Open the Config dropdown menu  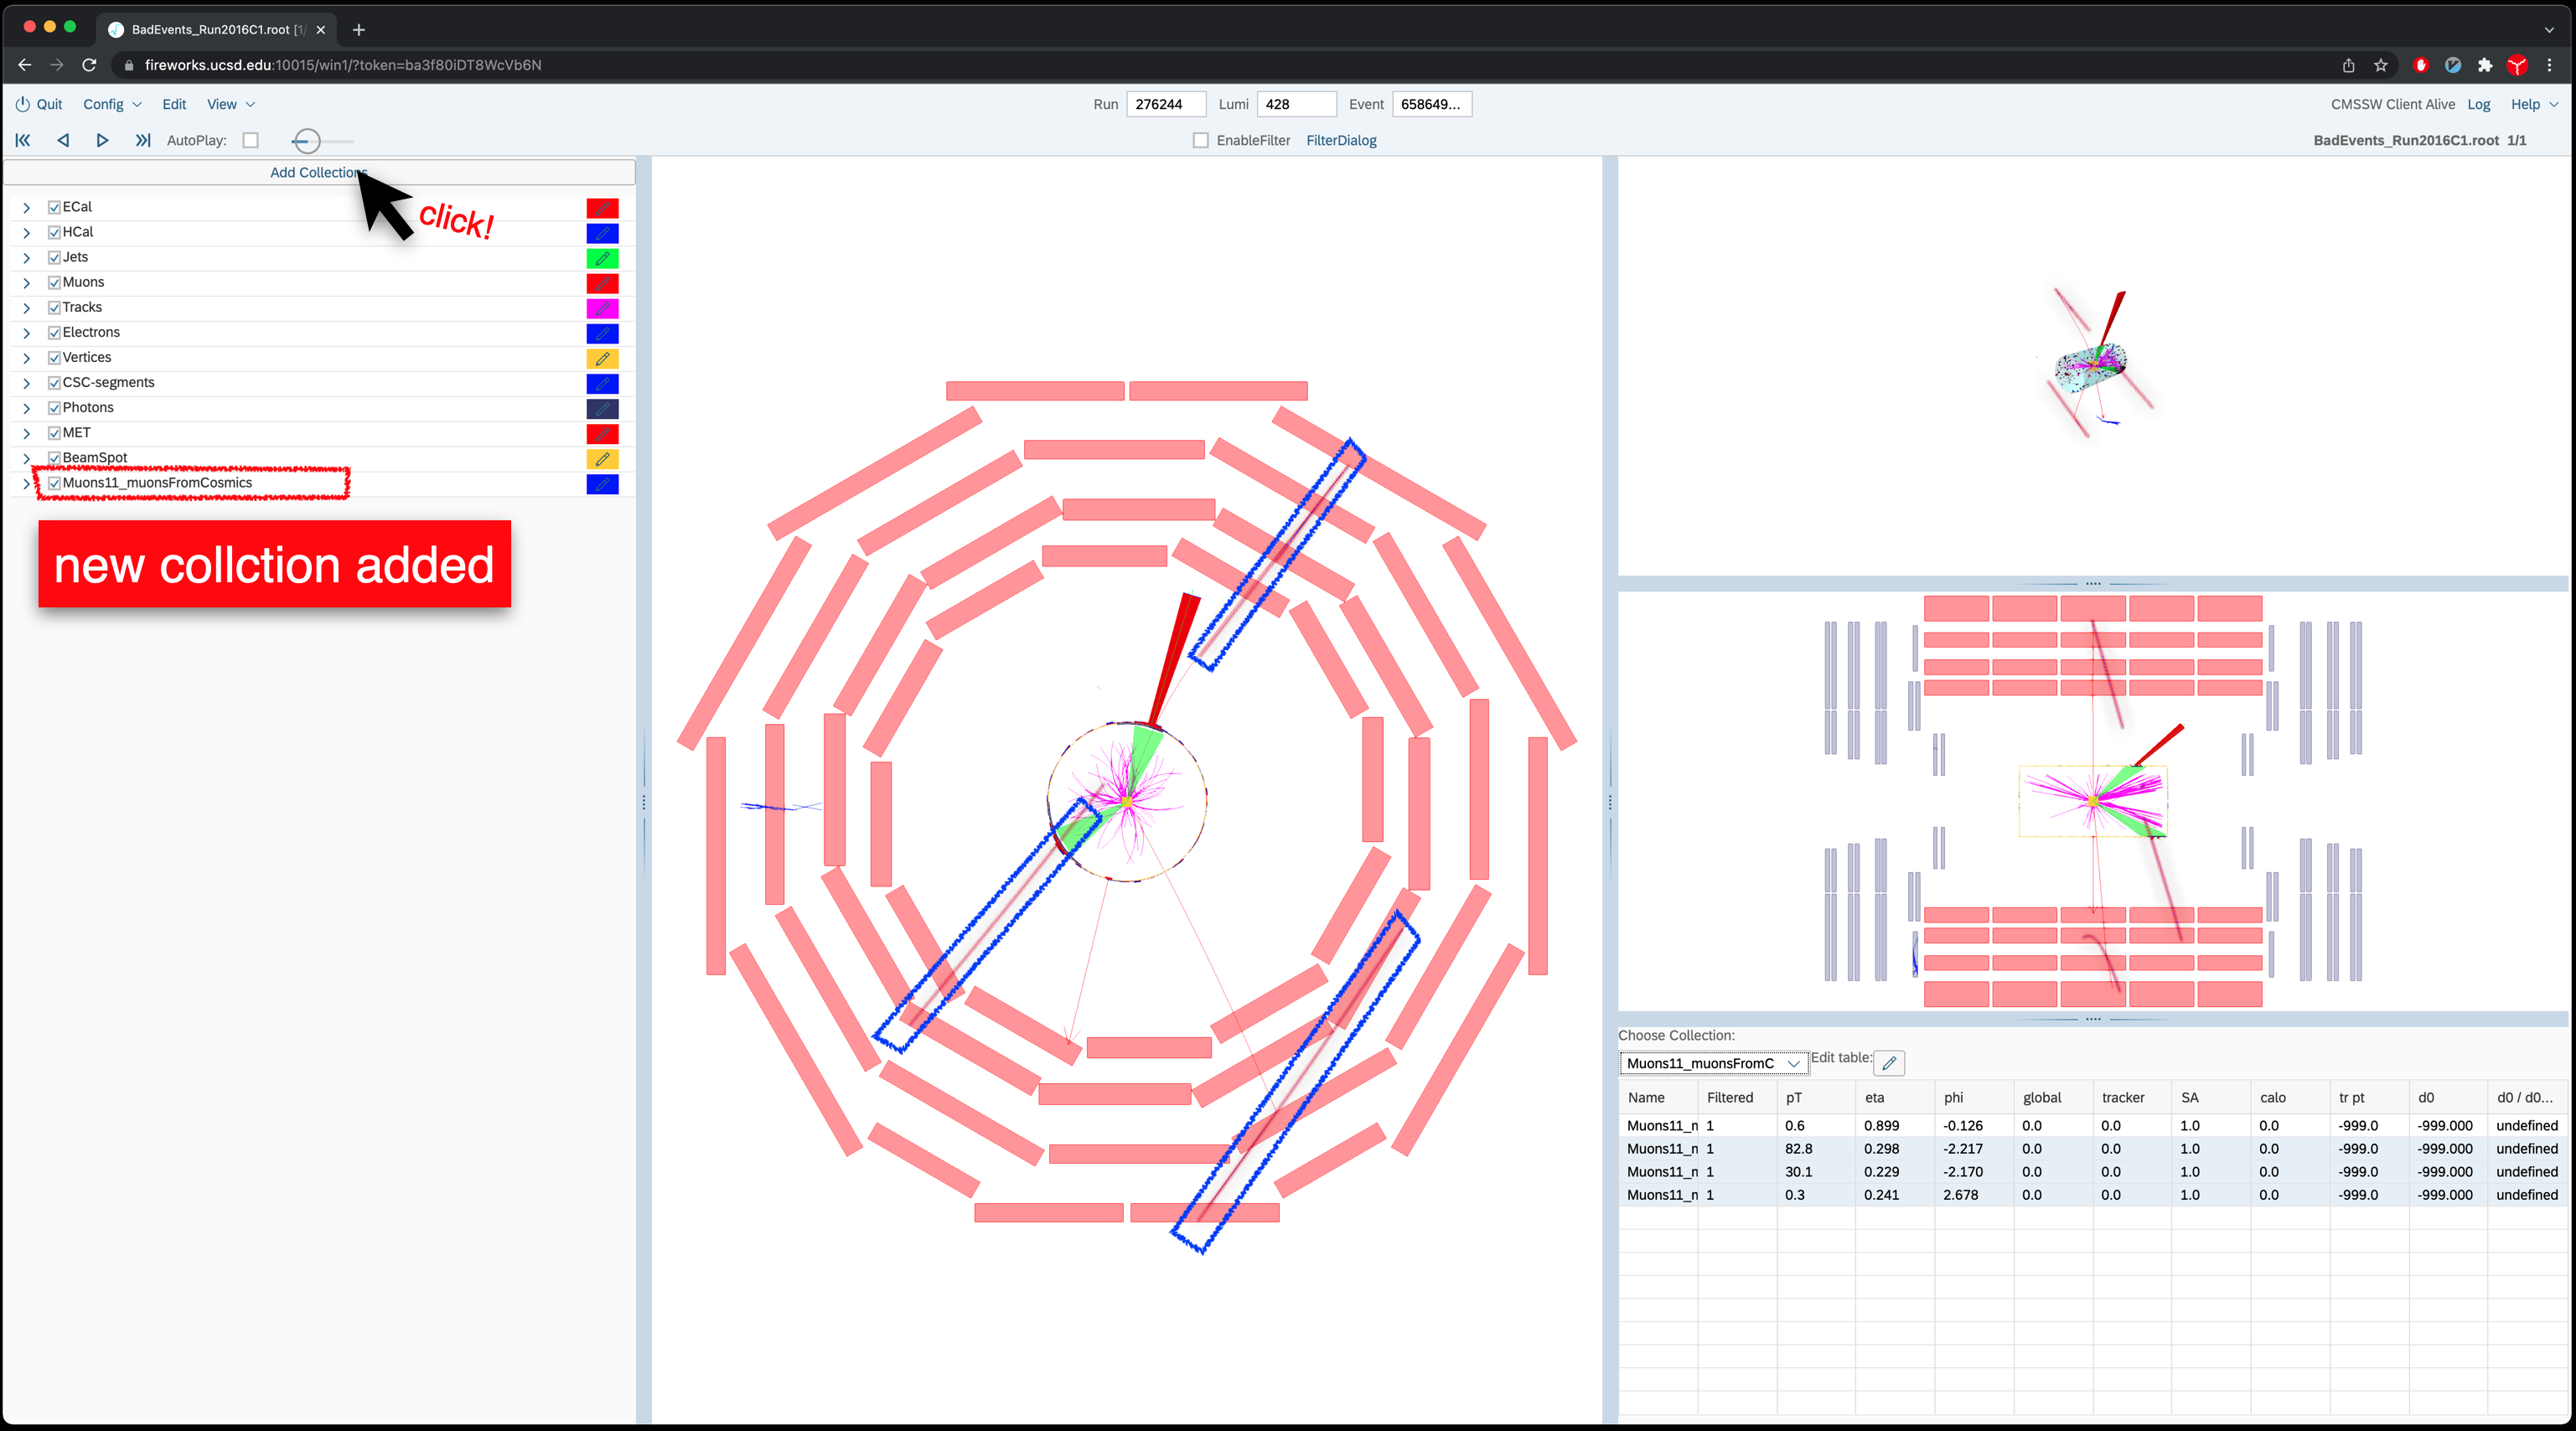click(x=112, y=104)
